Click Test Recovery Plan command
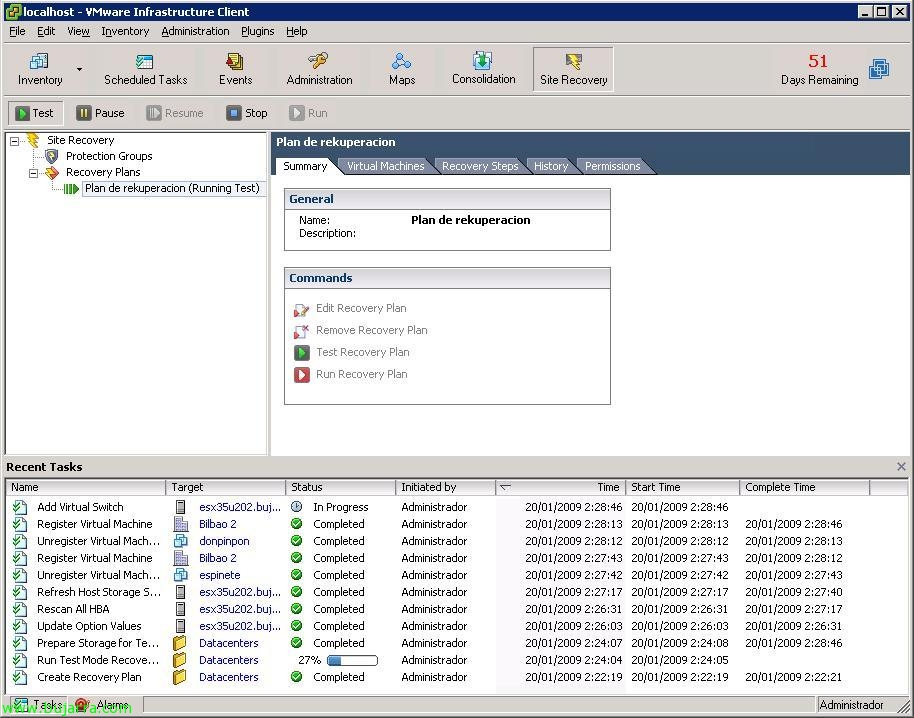Image resolution: width=914 pixels, height=718 pixels. click(x=363, y=353)
